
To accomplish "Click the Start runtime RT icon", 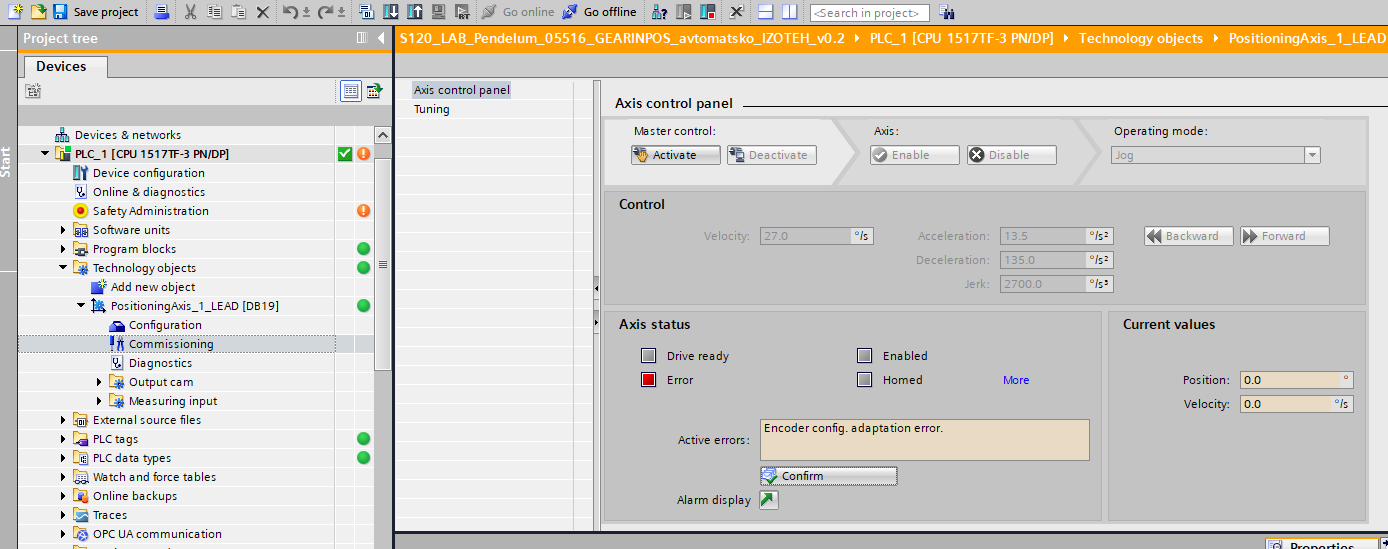I will 462,12.
